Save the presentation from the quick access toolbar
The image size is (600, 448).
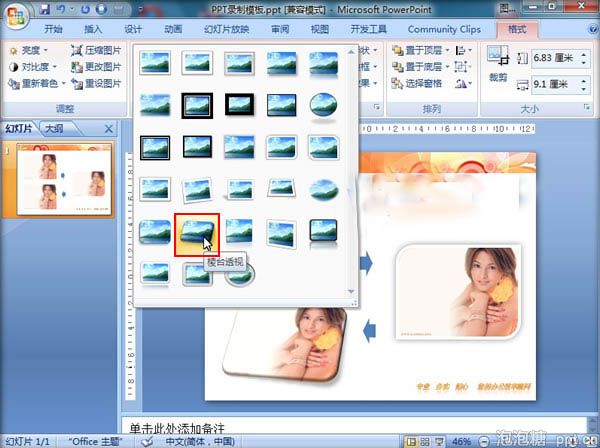pos(45,9)
